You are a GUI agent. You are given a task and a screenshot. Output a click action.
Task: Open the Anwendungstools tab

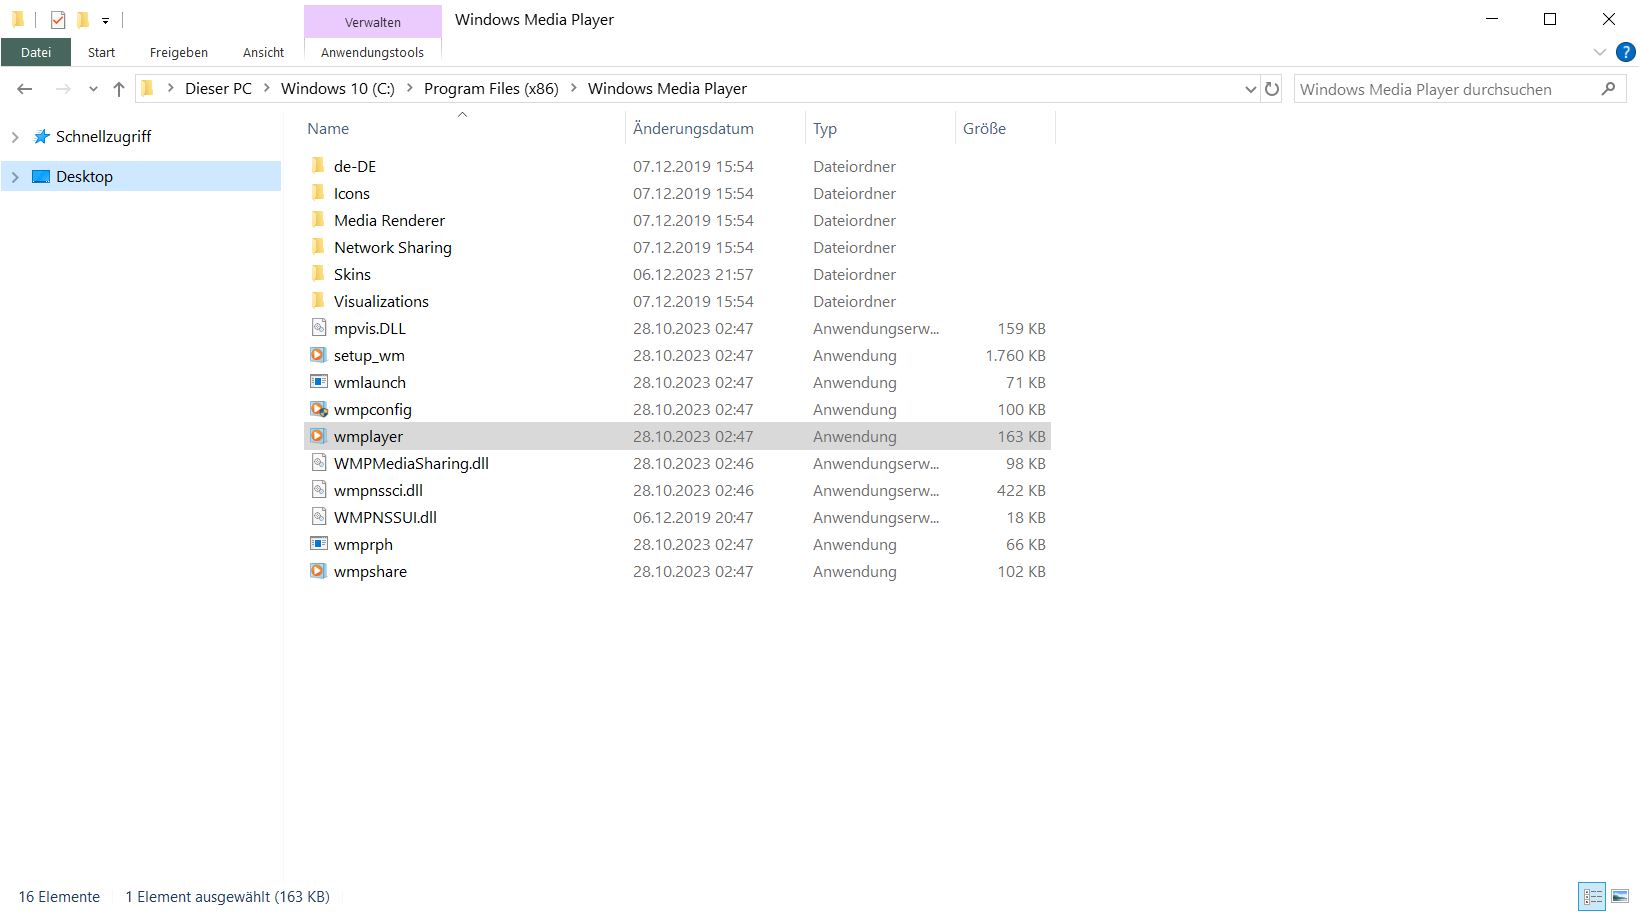click(x=372, y=52)
